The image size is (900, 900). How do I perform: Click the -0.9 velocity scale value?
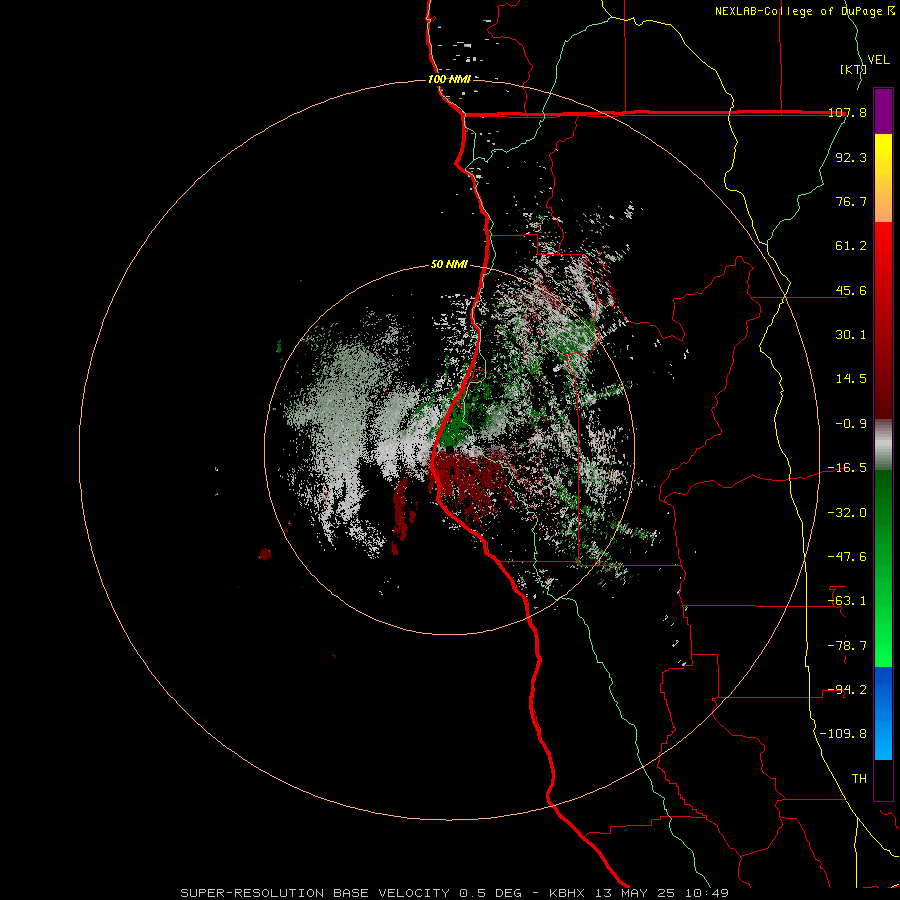pyautogui.click(x=851, y=424)
